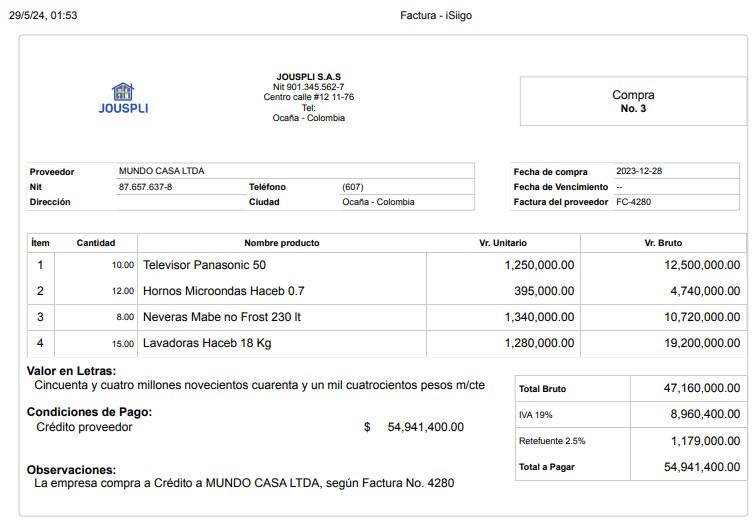Viewport: 756px width, 529px height.
Task: Select product Neveras Mabe no Frost 230 lt
Action: (x=221, y=317)
